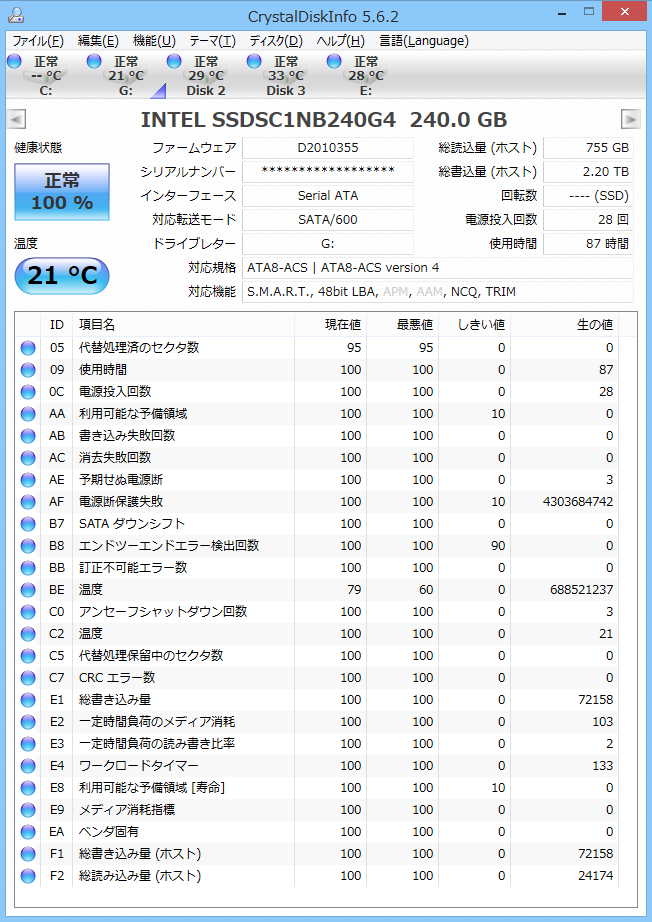Image resolution: width=652 pixels, height=922 pixels.
Task: Click the status icon for ID 0C row
Action: click(x=28, y=392)
